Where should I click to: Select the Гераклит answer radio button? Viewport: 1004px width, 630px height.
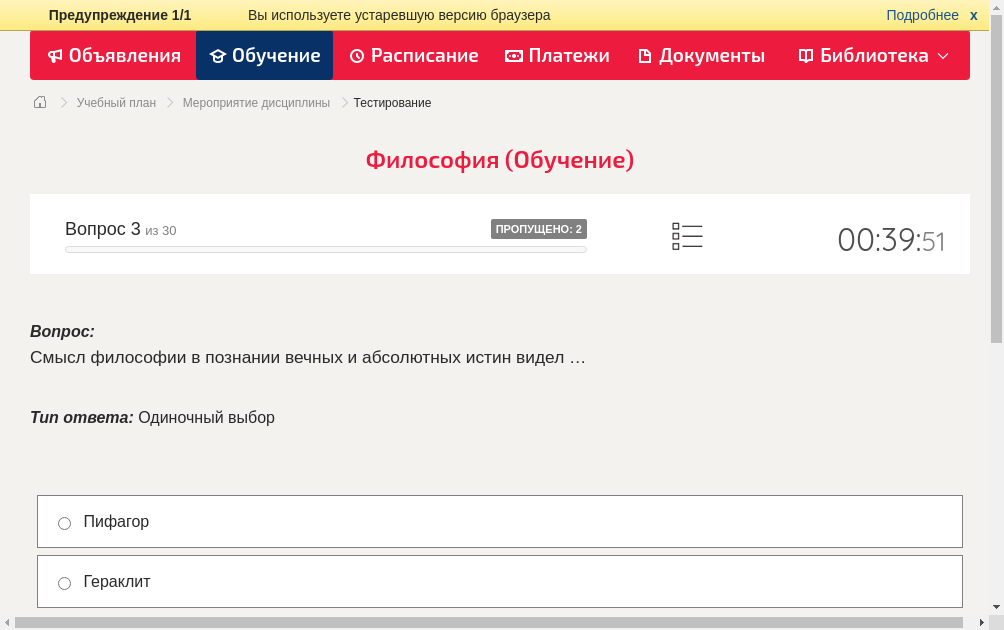(65, 583)
